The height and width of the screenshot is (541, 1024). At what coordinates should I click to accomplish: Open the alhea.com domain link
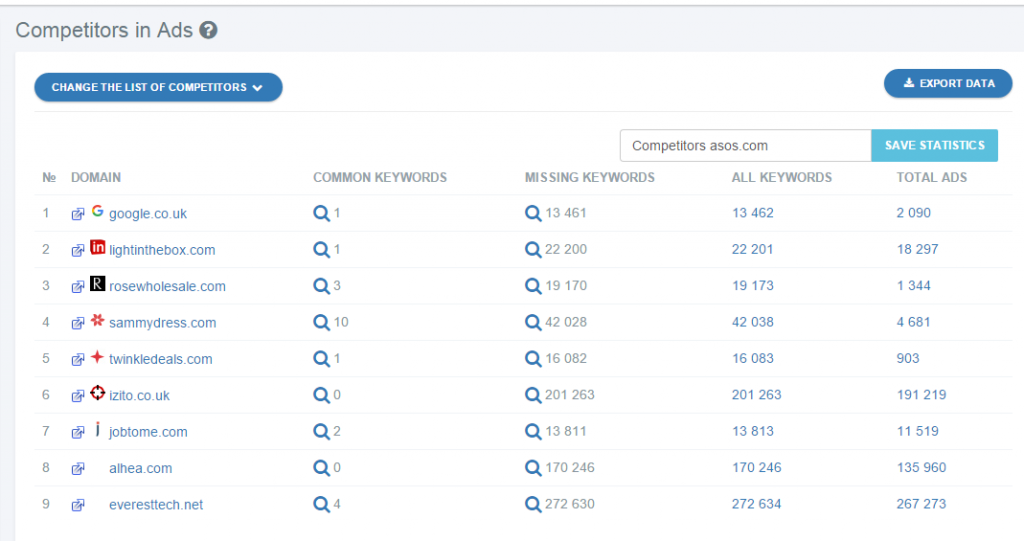(140, 468)
